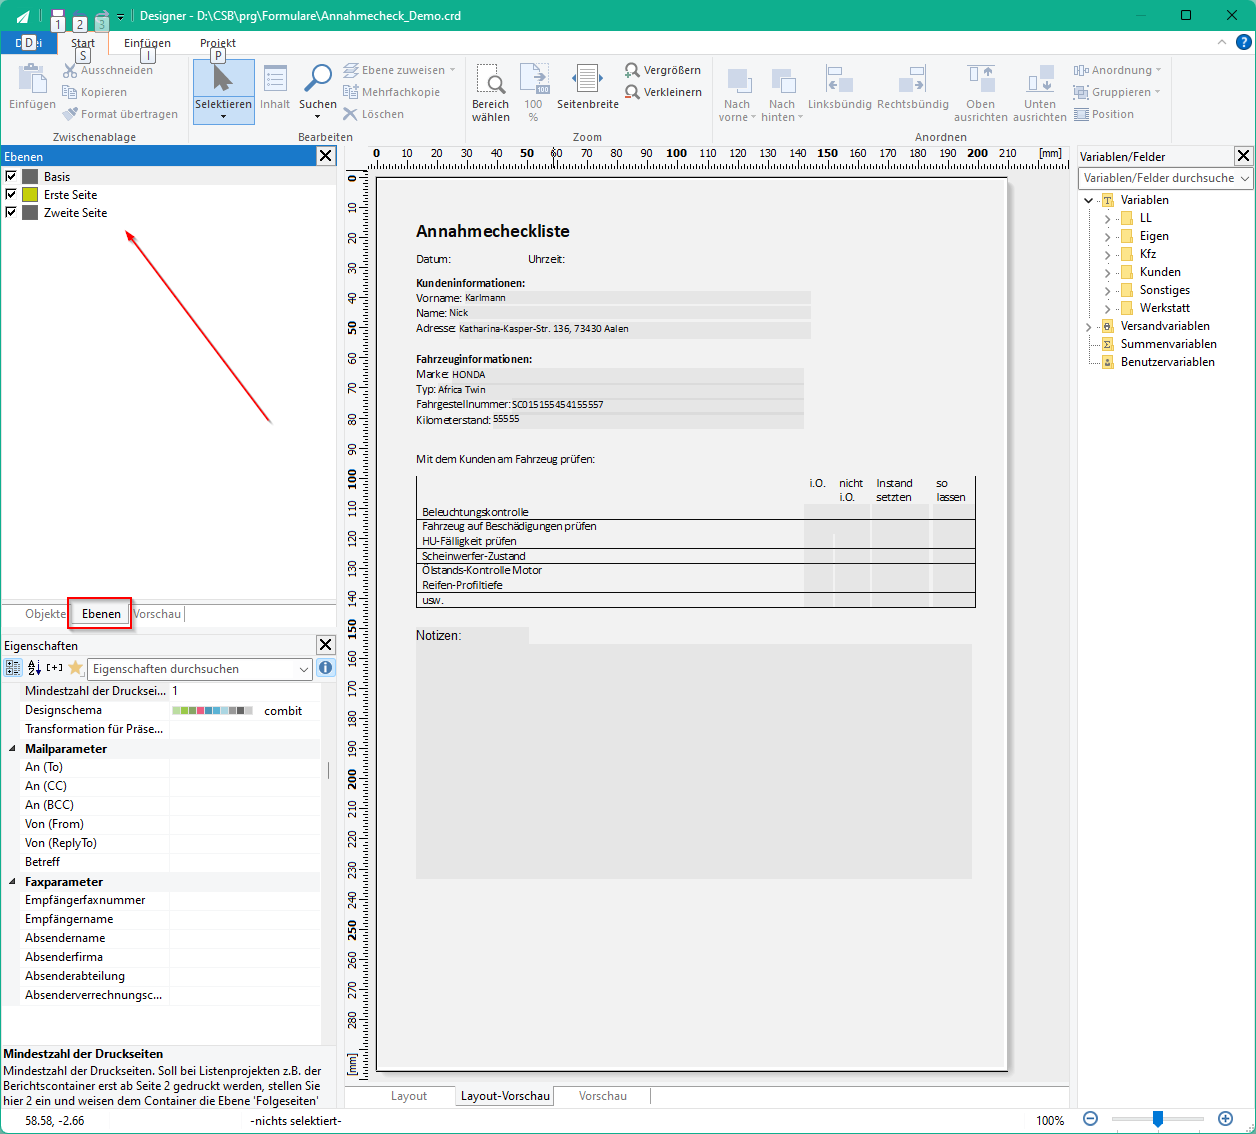Set zoom to 100 % via ribbon icon
1256x1134 pixels.
click(x=534, y=79)
